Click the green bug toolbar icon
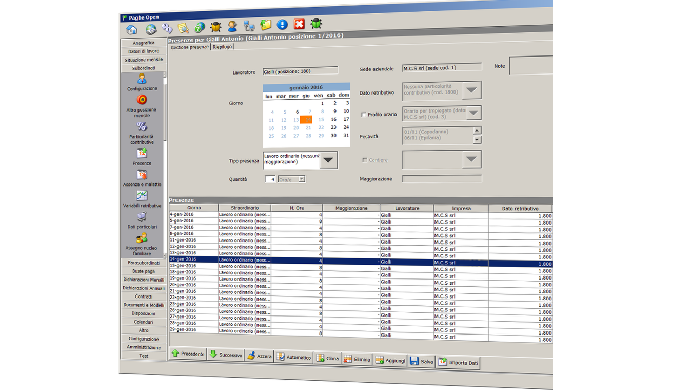Image resolution: width=680 pixels, height=390 pixels. [x=316, y=23]
